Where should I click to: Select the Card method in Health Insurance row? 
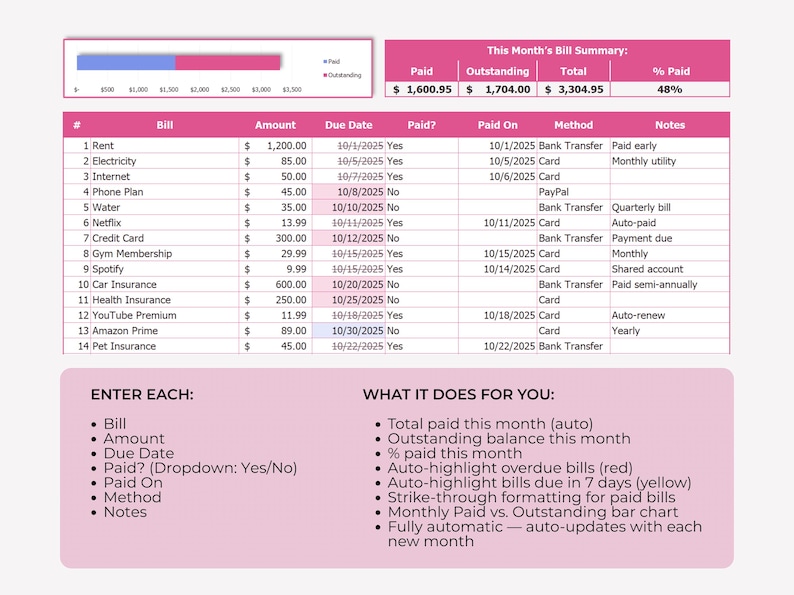coord(574,300)
